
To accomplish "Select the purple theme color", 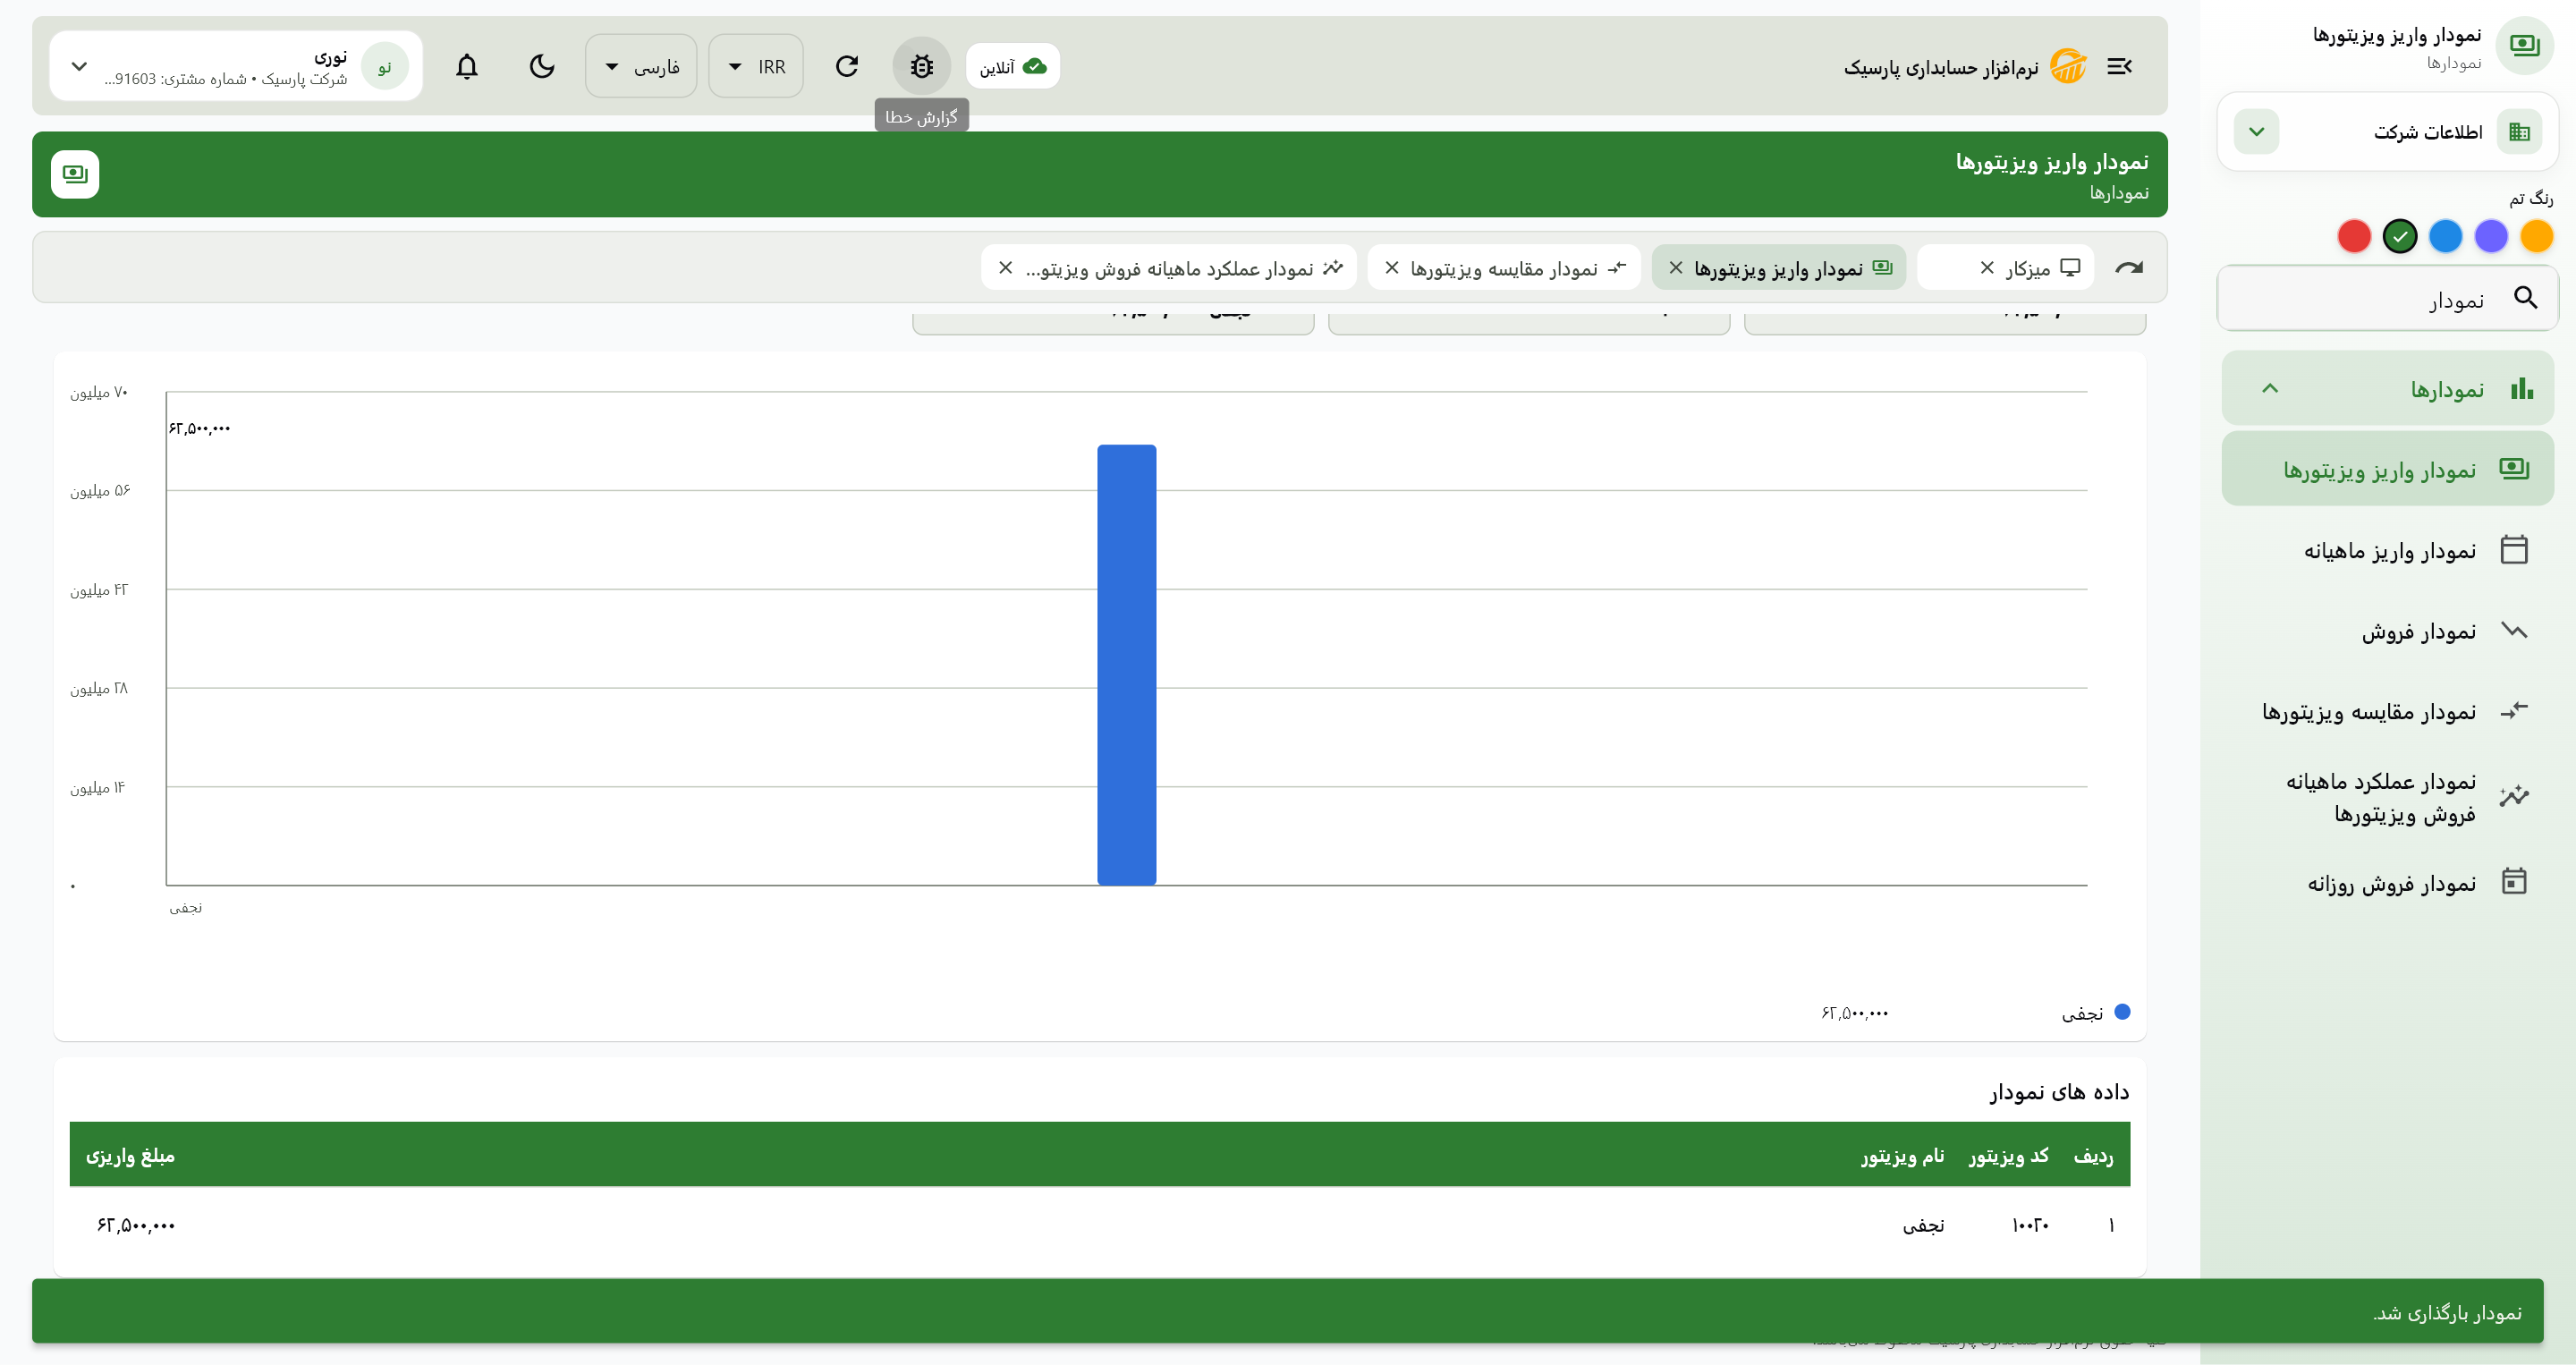I will click(x=2491, y=236).
